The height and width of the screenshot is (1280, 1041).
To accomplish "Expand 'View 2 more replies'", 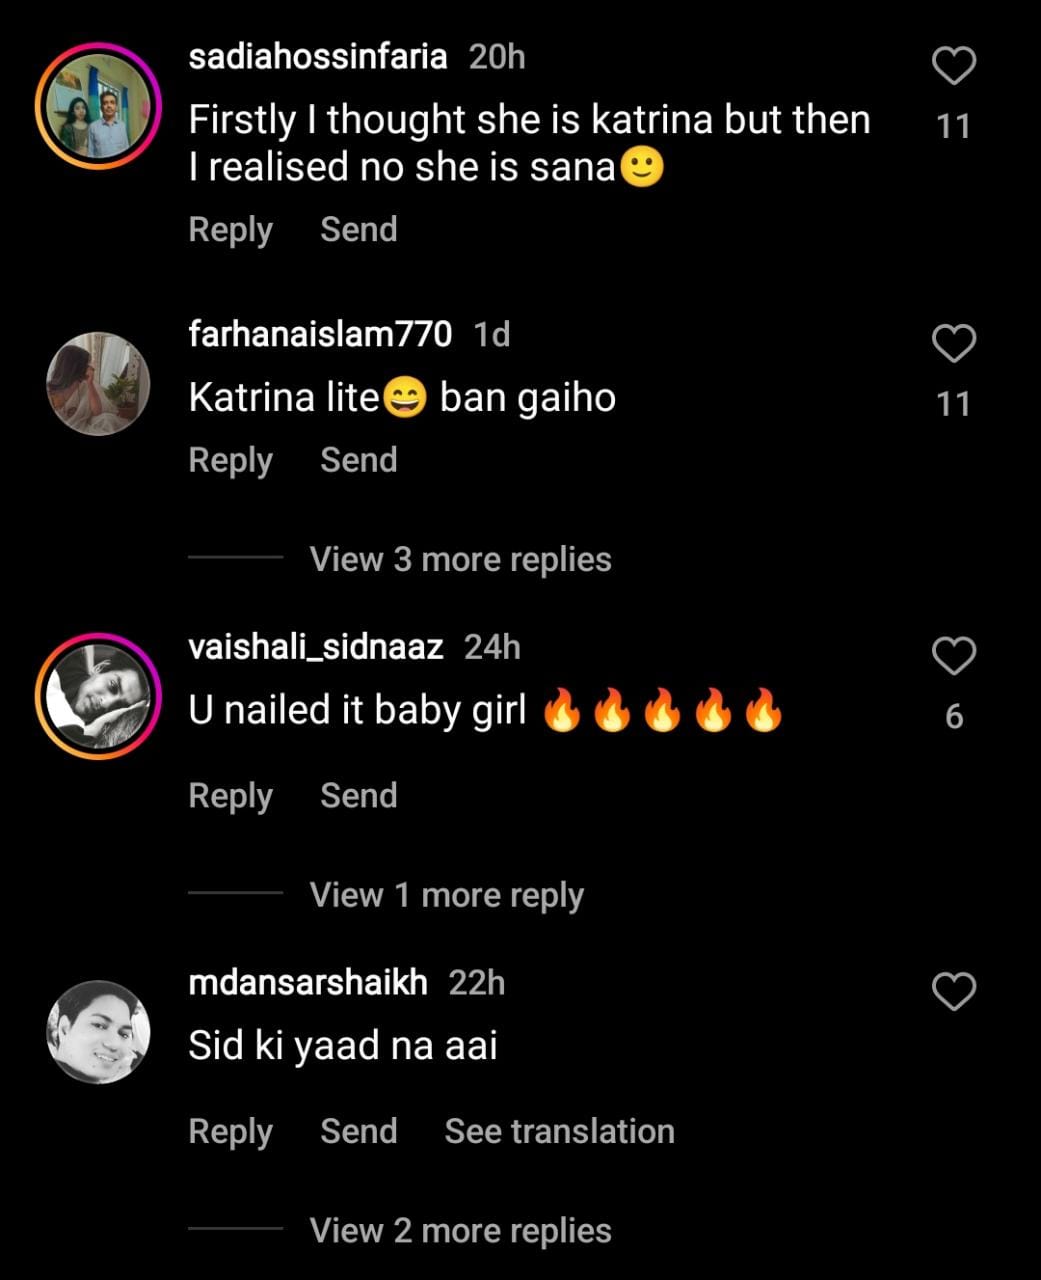I will [460, 1231].
